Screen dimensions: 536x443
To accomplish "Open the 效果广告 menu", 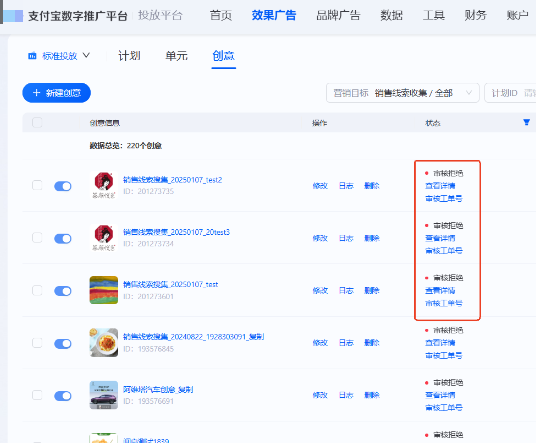I will point(274,15).
